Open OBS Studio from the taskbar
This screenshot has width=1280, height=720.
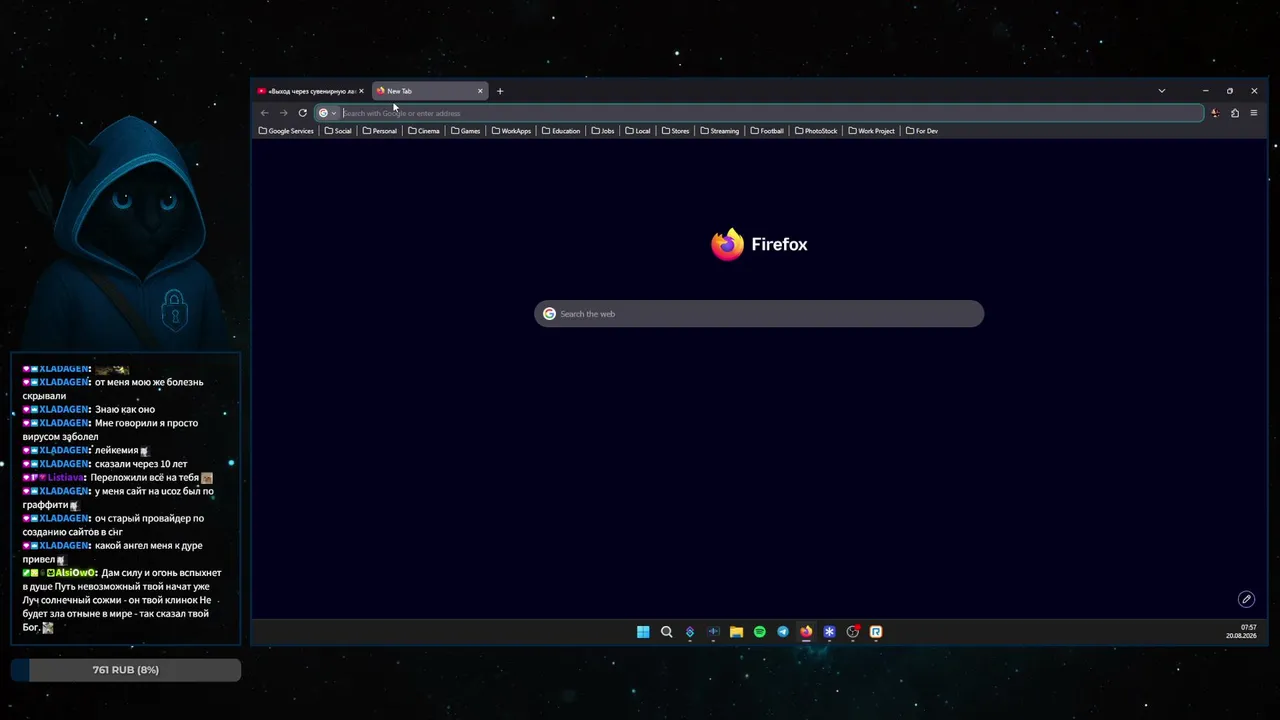(853, 632)
